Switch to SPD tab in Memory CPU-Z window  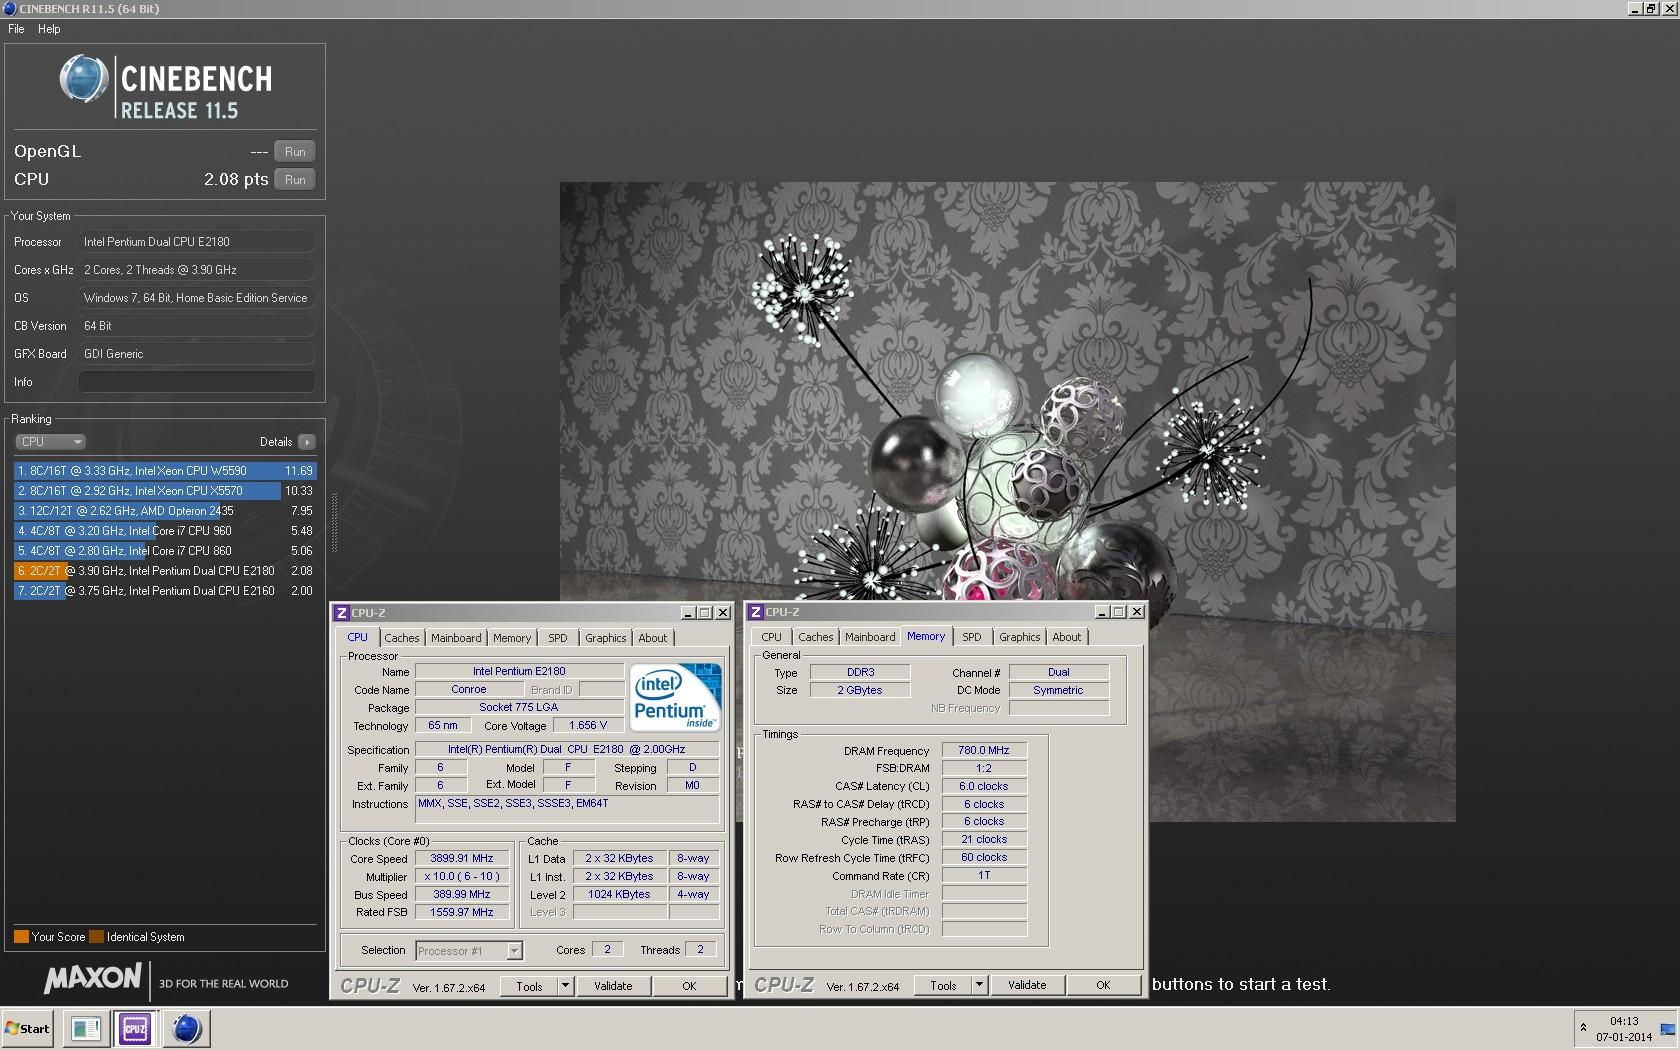972,637
